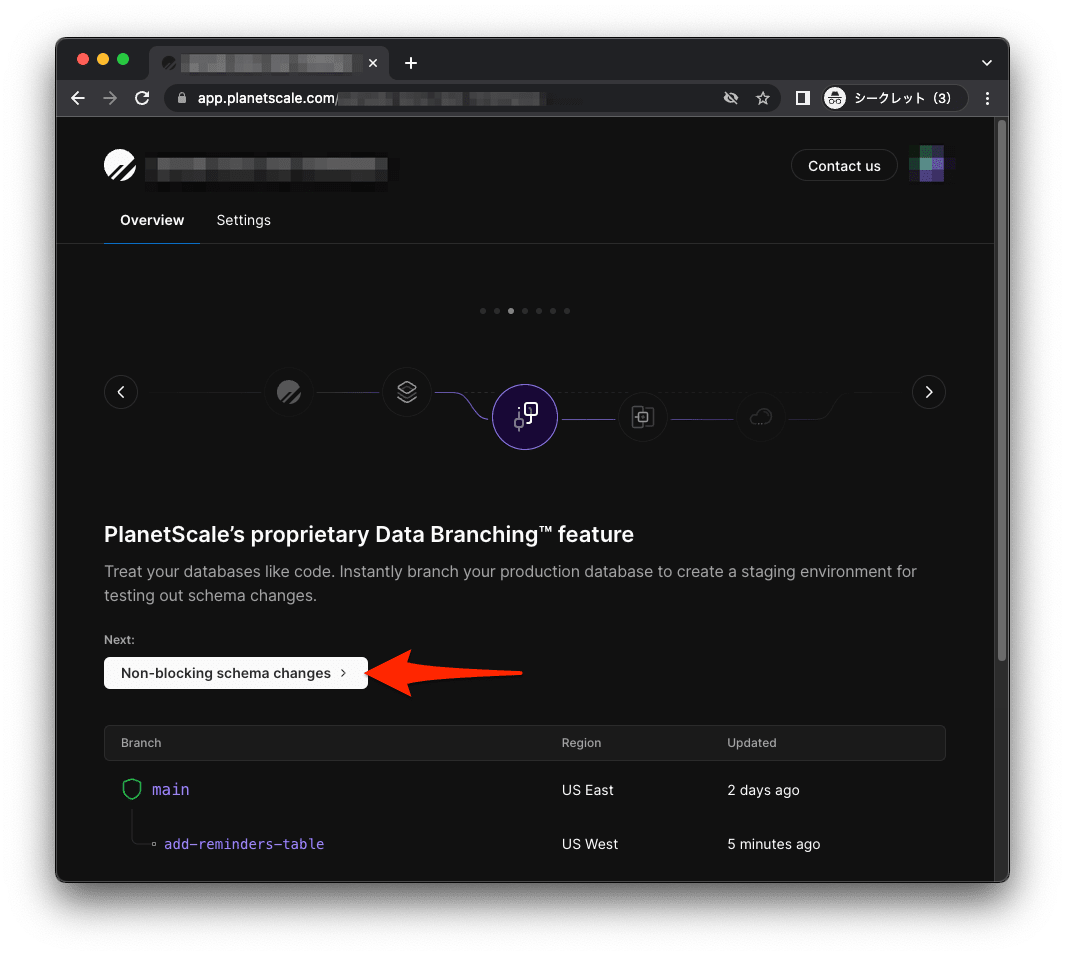The width and height of the screenshot is (1065, 956).
Task: Go to the first carousel dot
Action: 483,311
